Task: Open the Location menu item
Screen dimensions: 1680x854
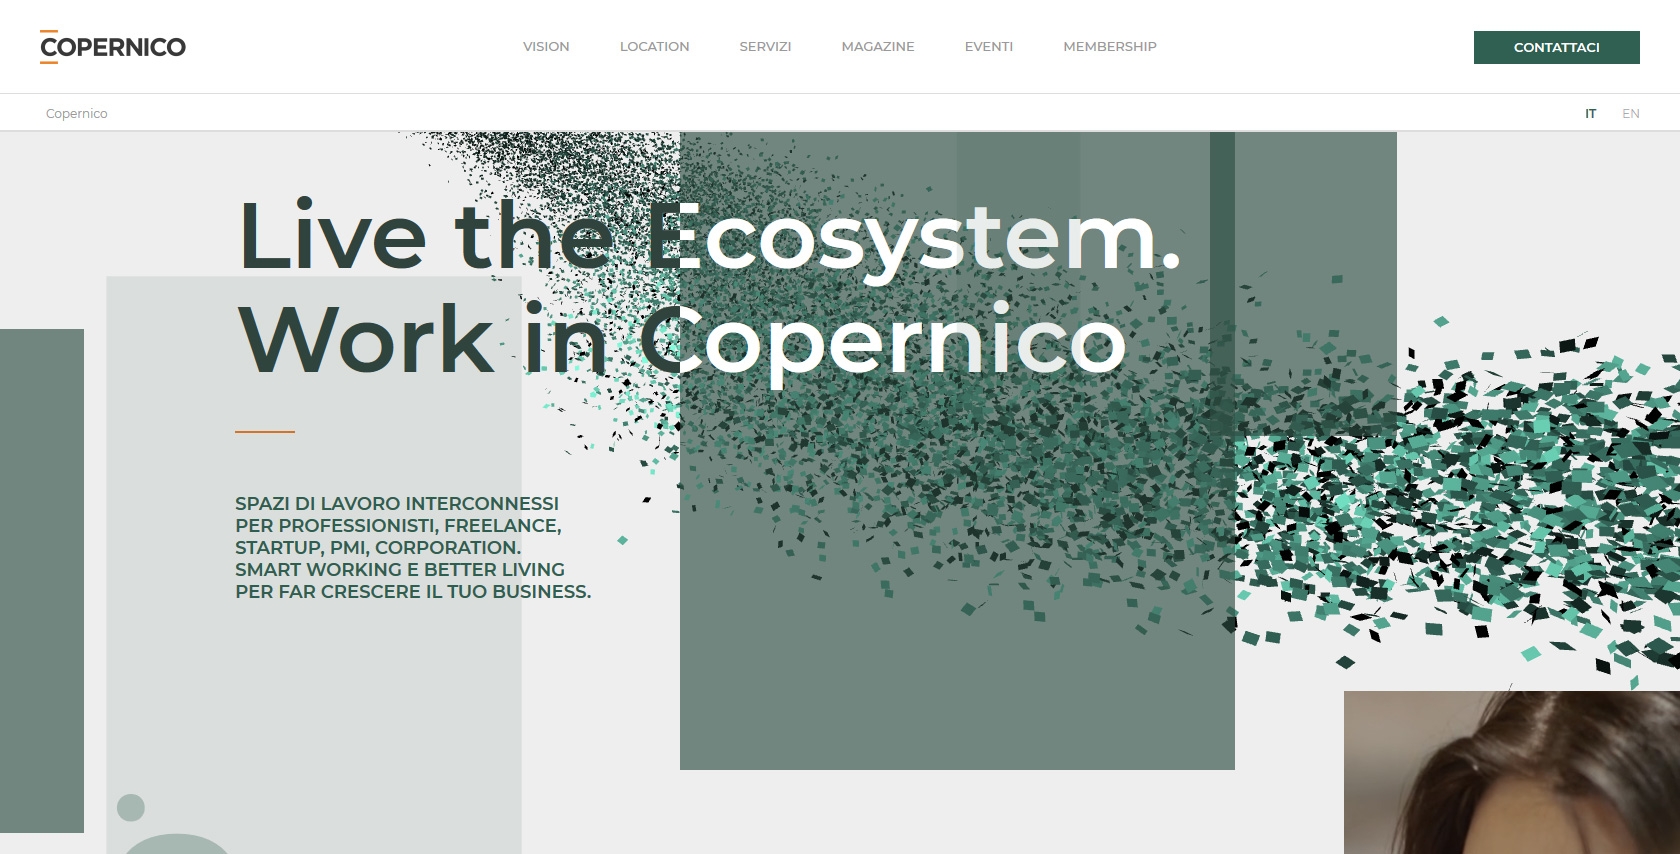Action: click(x=654, y=47)
